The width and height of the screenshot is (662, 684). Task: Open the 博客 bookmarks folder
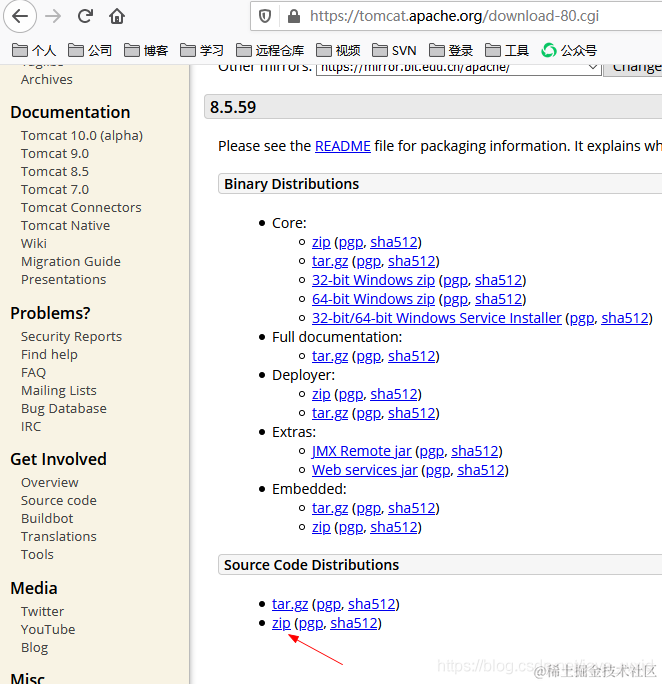click(146, 51)
